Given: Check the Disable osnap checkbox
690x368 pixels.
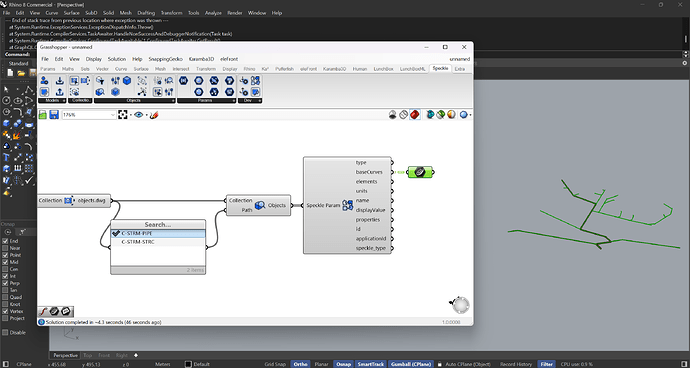Looking at the screenshot, I should point(5,333).
